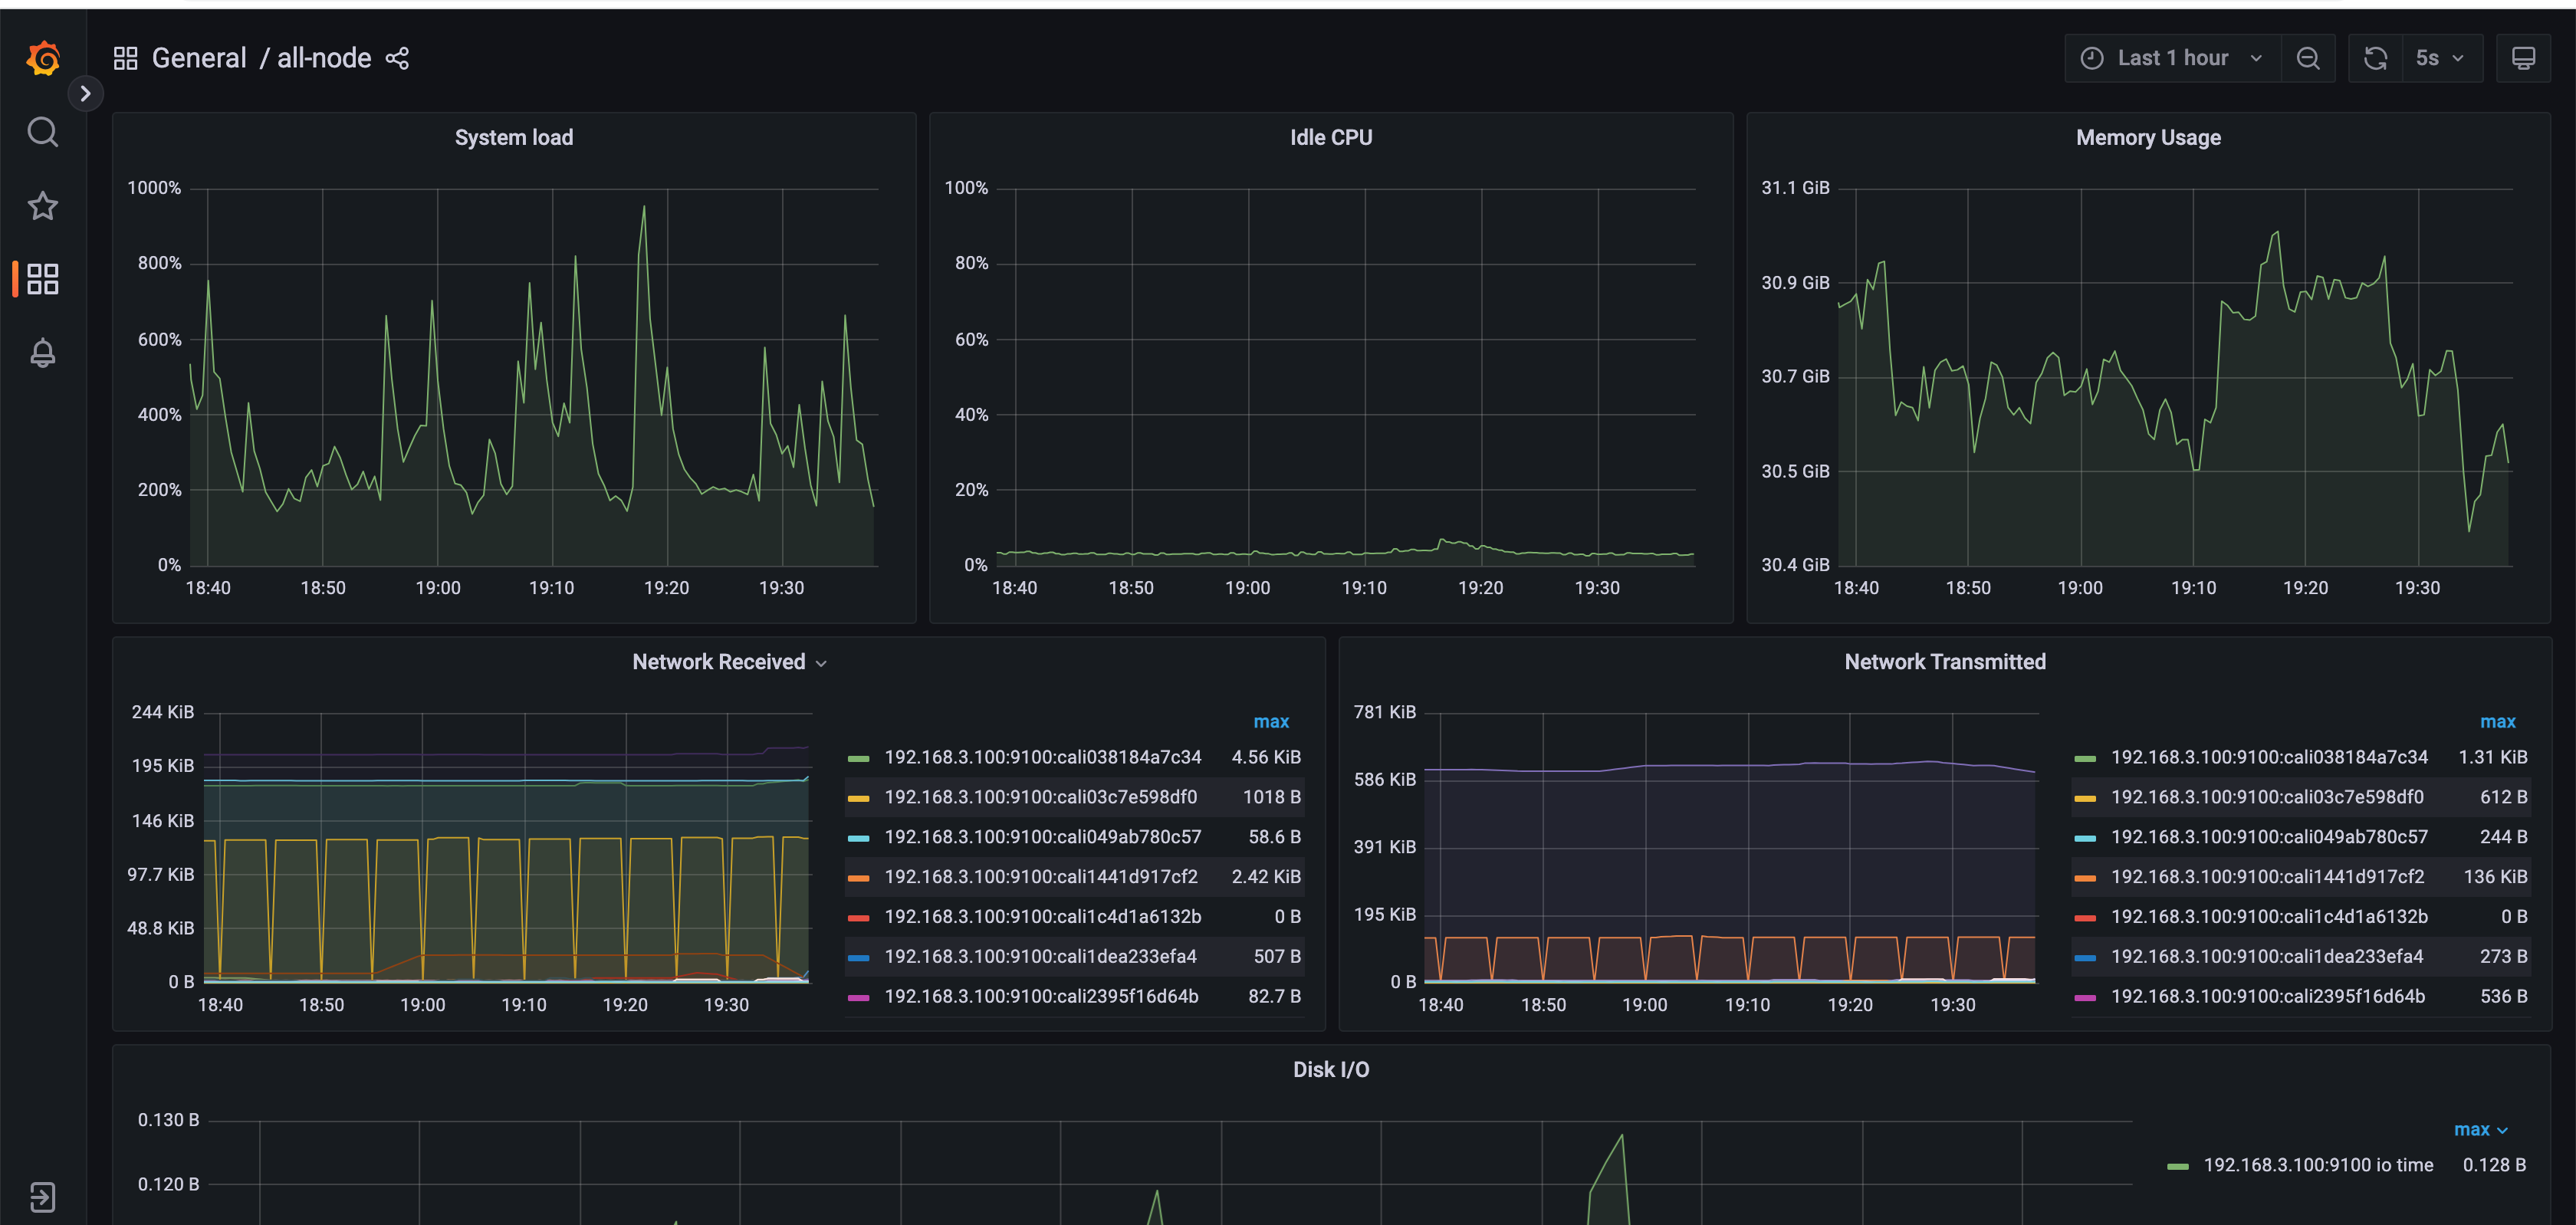Open the Dashboards grid icon in sidebar
The width and height of the screenshot is (2576, 1225).
(x=43, y=279)
